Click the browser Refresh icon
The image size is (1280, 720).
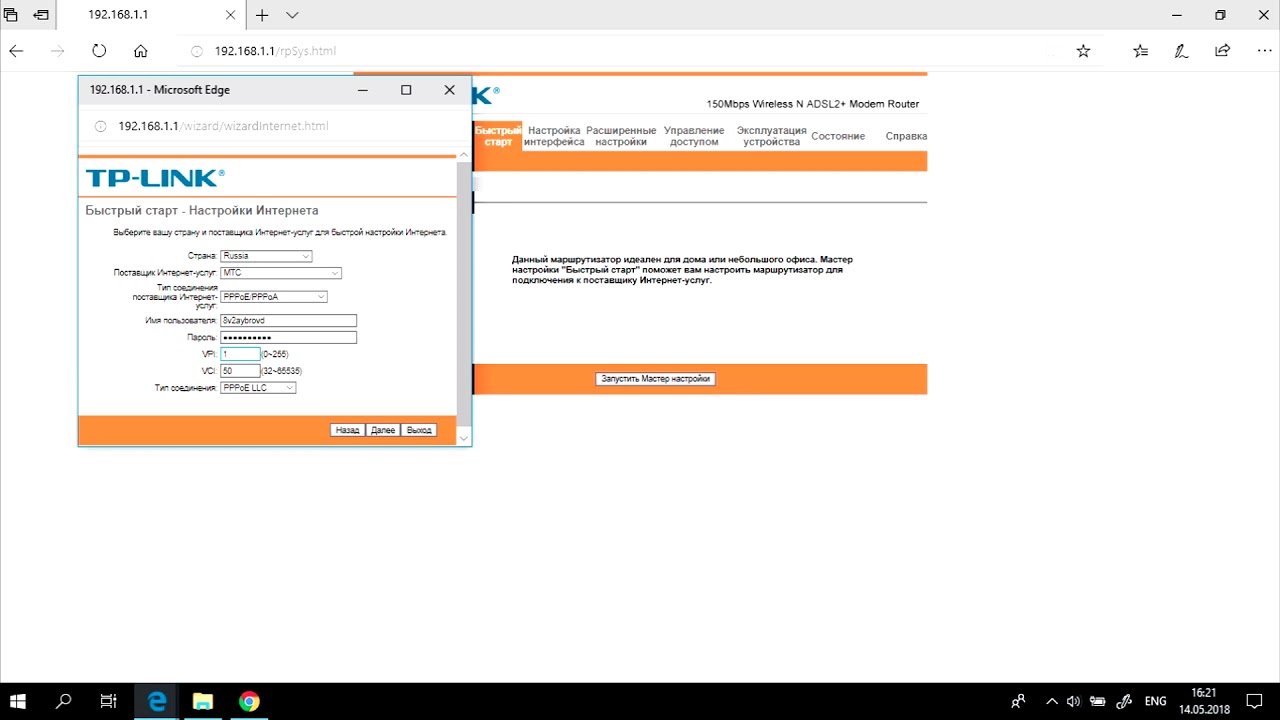pos(98,51)
